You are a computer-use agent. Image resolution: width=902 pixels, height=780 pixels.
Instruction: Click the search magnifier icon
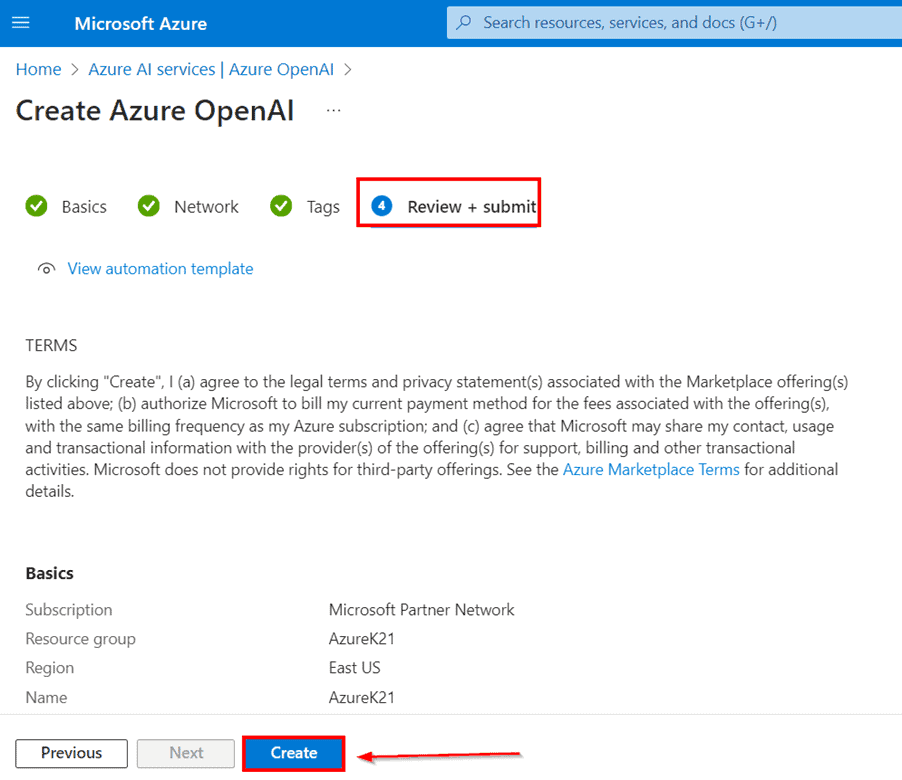coord(465,22)
